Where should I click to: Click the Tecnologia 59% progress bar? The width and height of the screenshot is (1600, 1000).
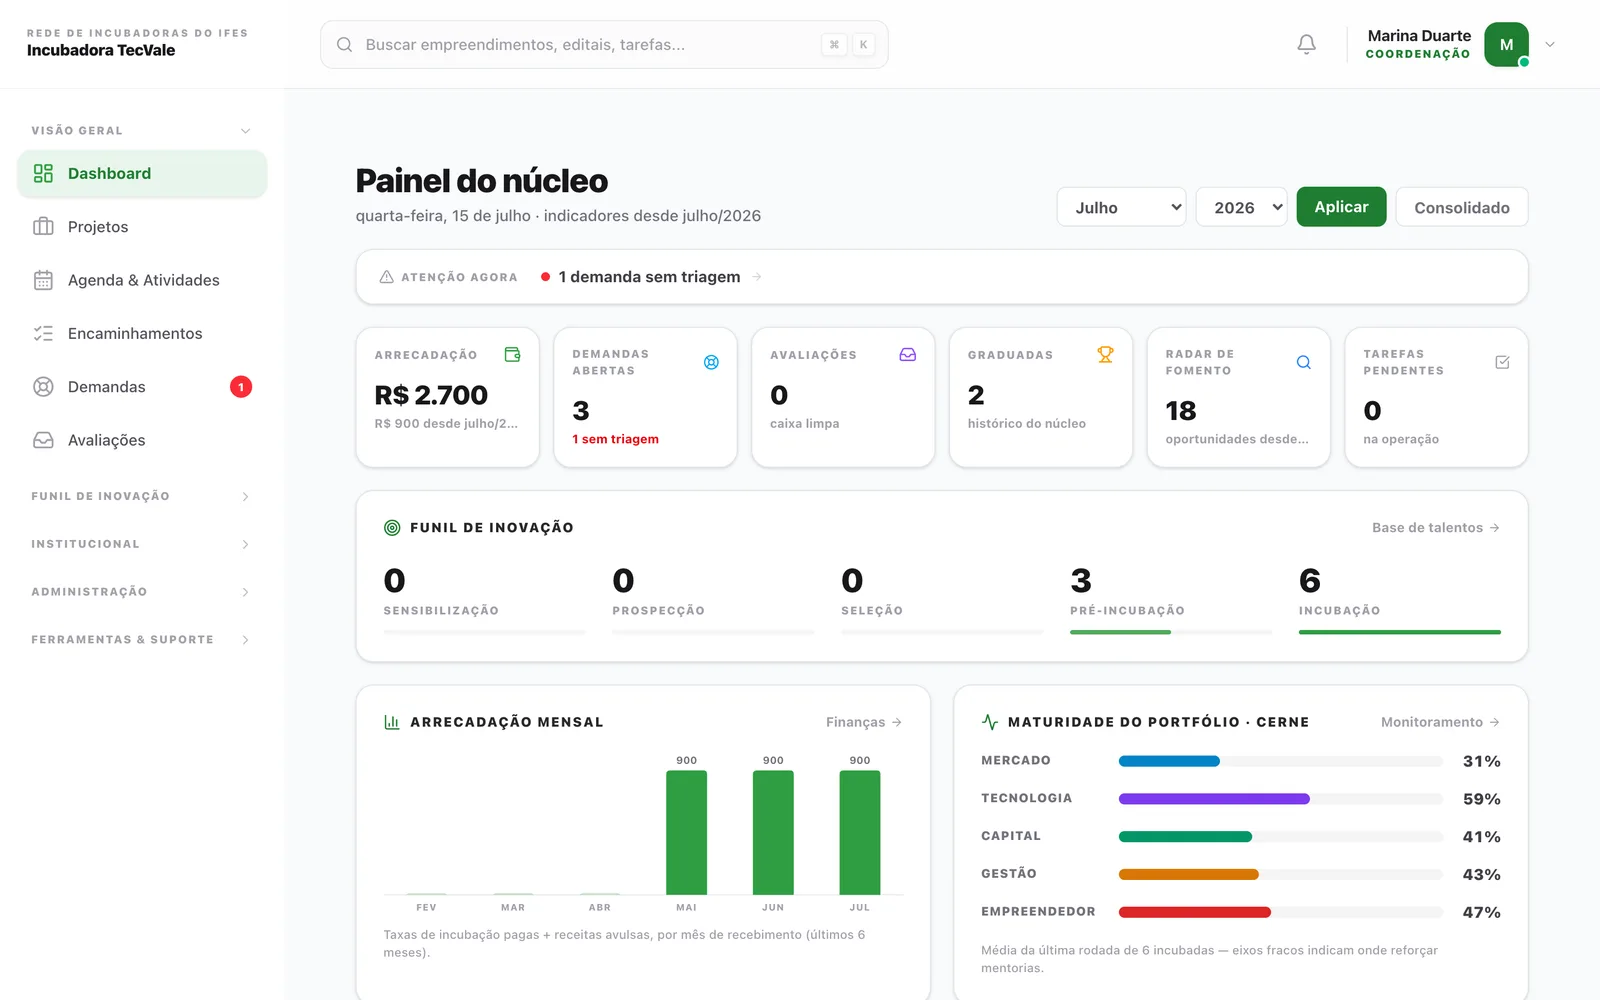tap(1280, 799)
